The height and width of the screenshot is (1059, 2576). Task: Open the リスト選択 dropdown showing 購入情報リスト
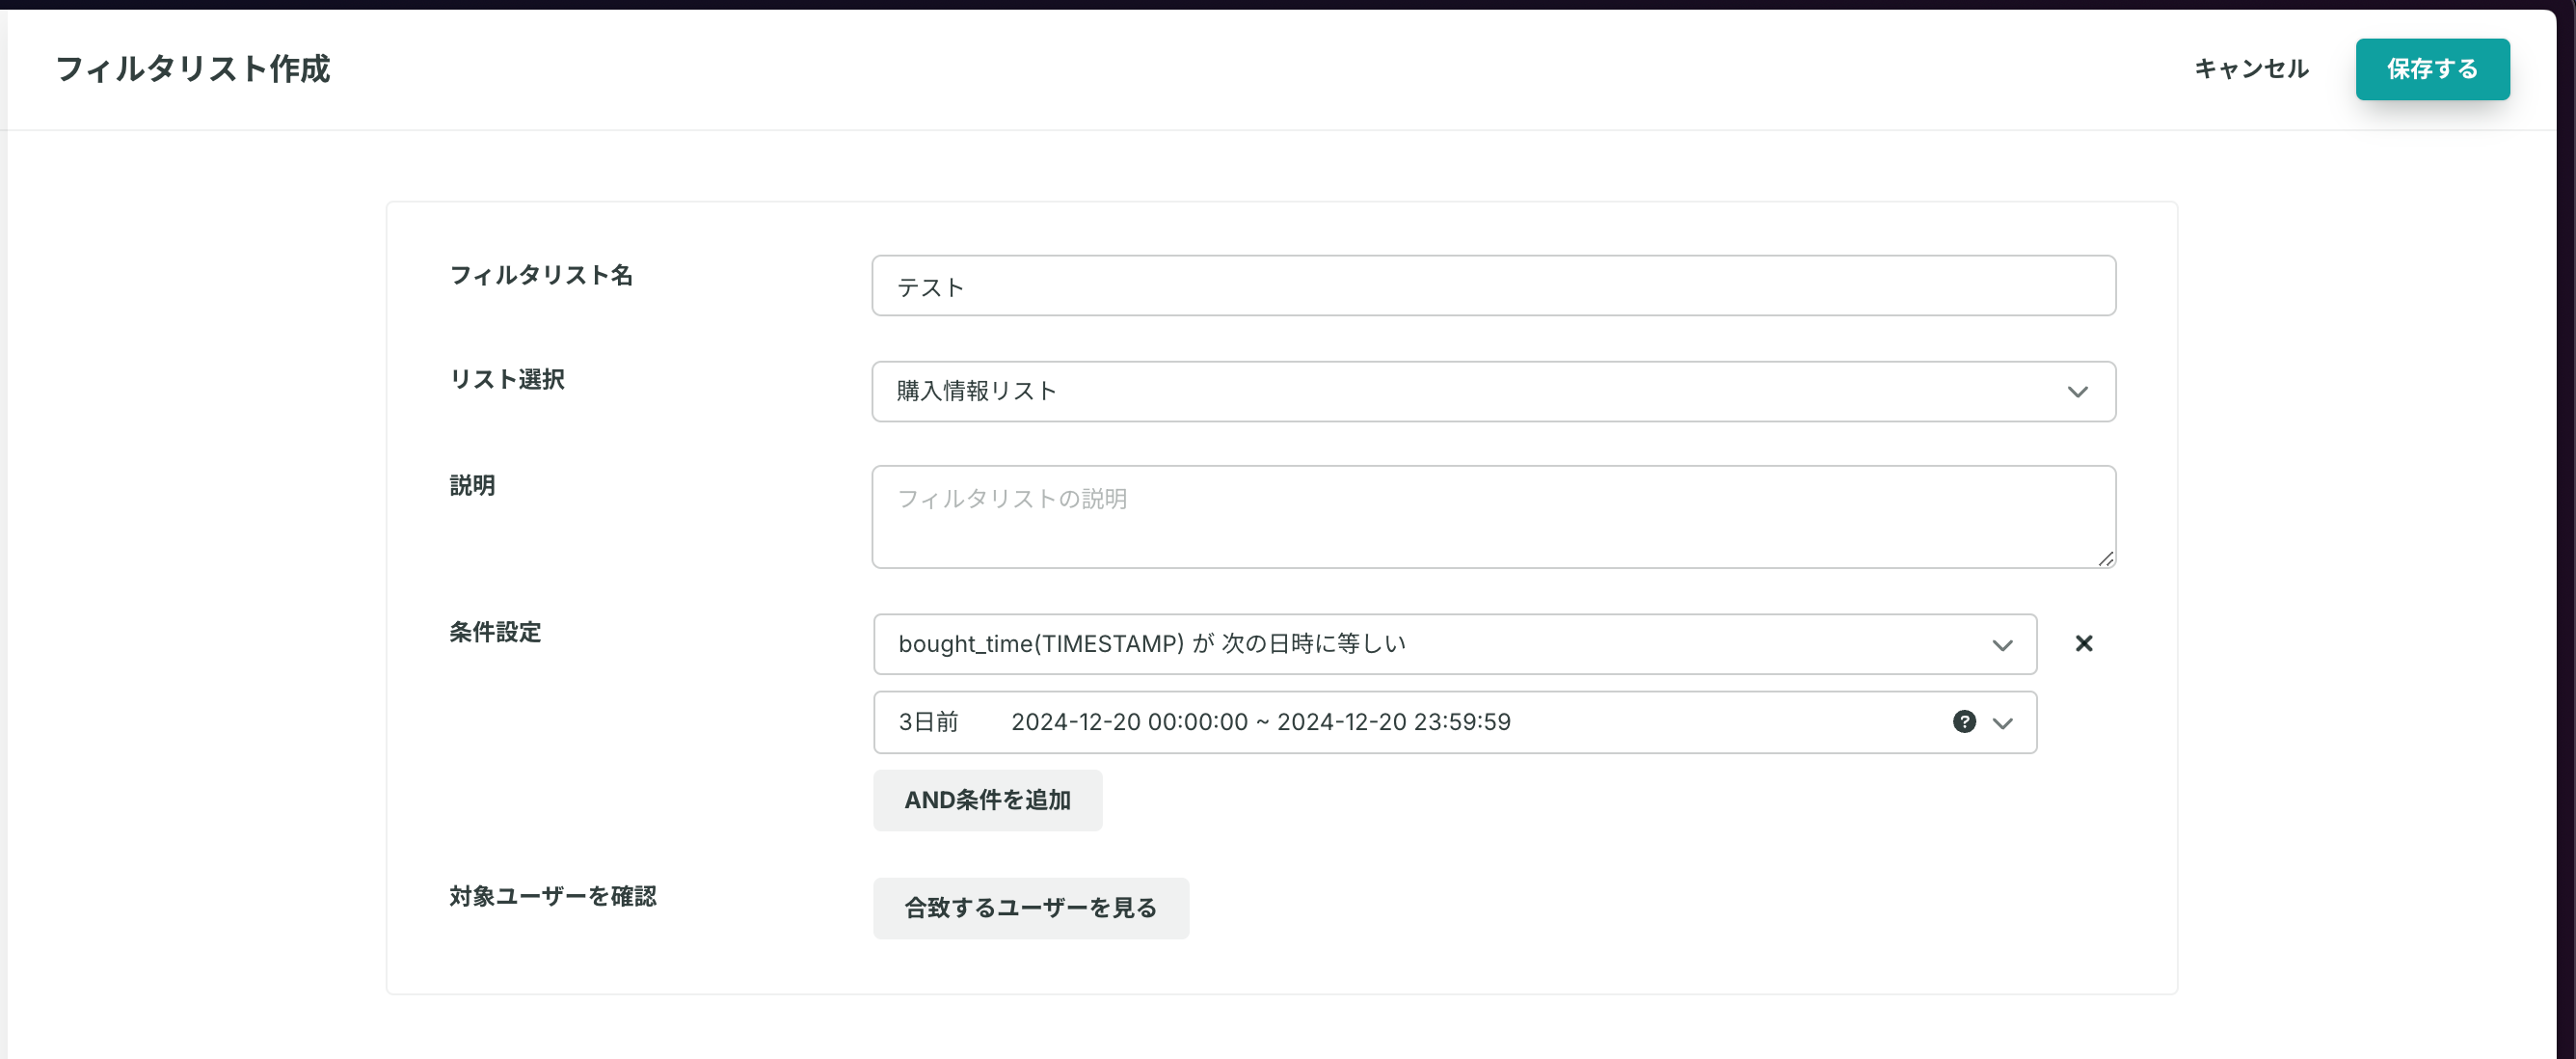1493,391
